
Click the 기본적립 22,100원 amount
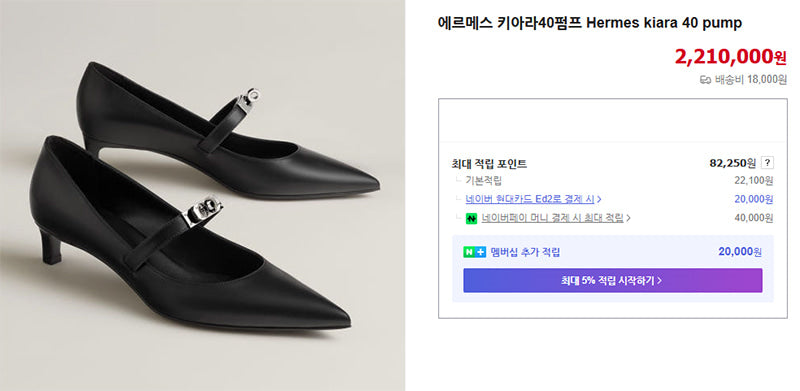coord(754,180)
